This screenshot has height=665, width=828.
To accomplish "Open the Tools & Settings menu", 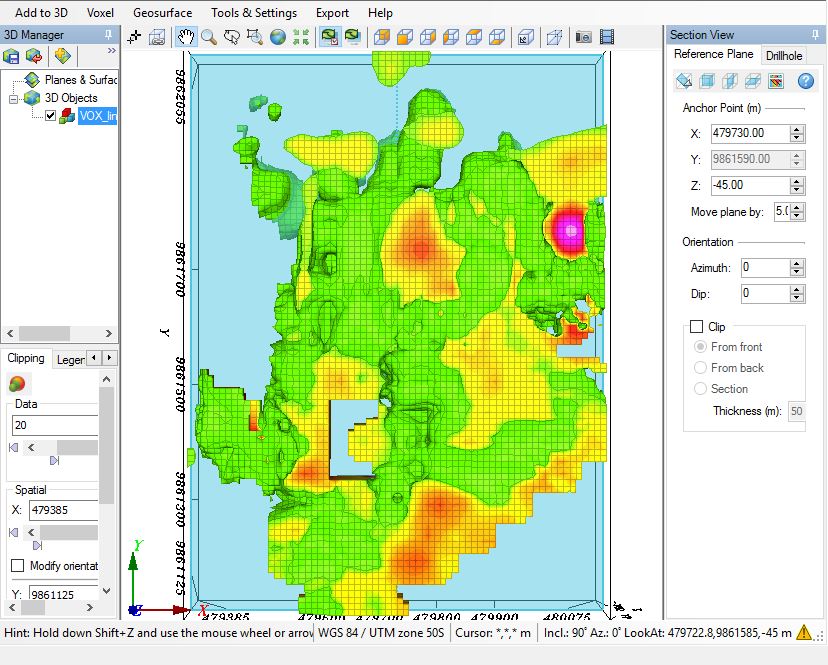I will [x=253, y=13].
